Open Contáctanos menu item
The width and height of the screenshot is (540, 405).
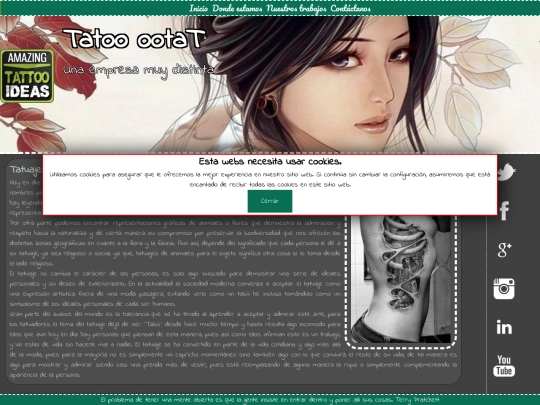pos(351,8)
